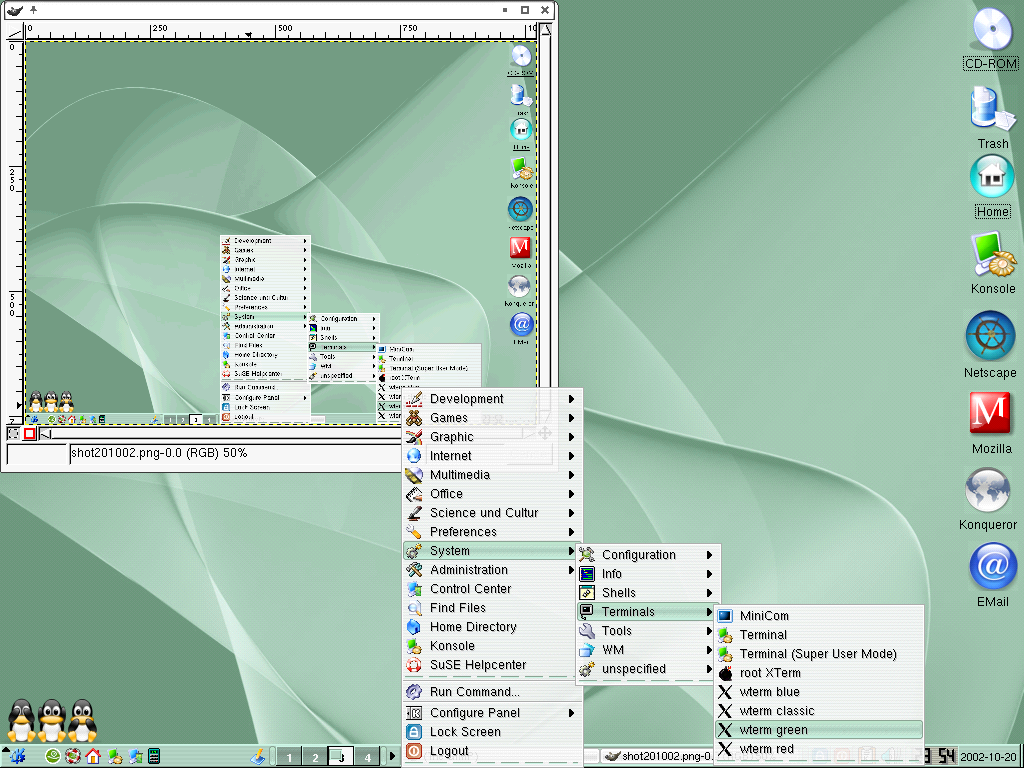This screenshot has width=1024, height=768.
Task: Choose Terminal (Super User Mode) entry
Action: [x=819, y=654]
